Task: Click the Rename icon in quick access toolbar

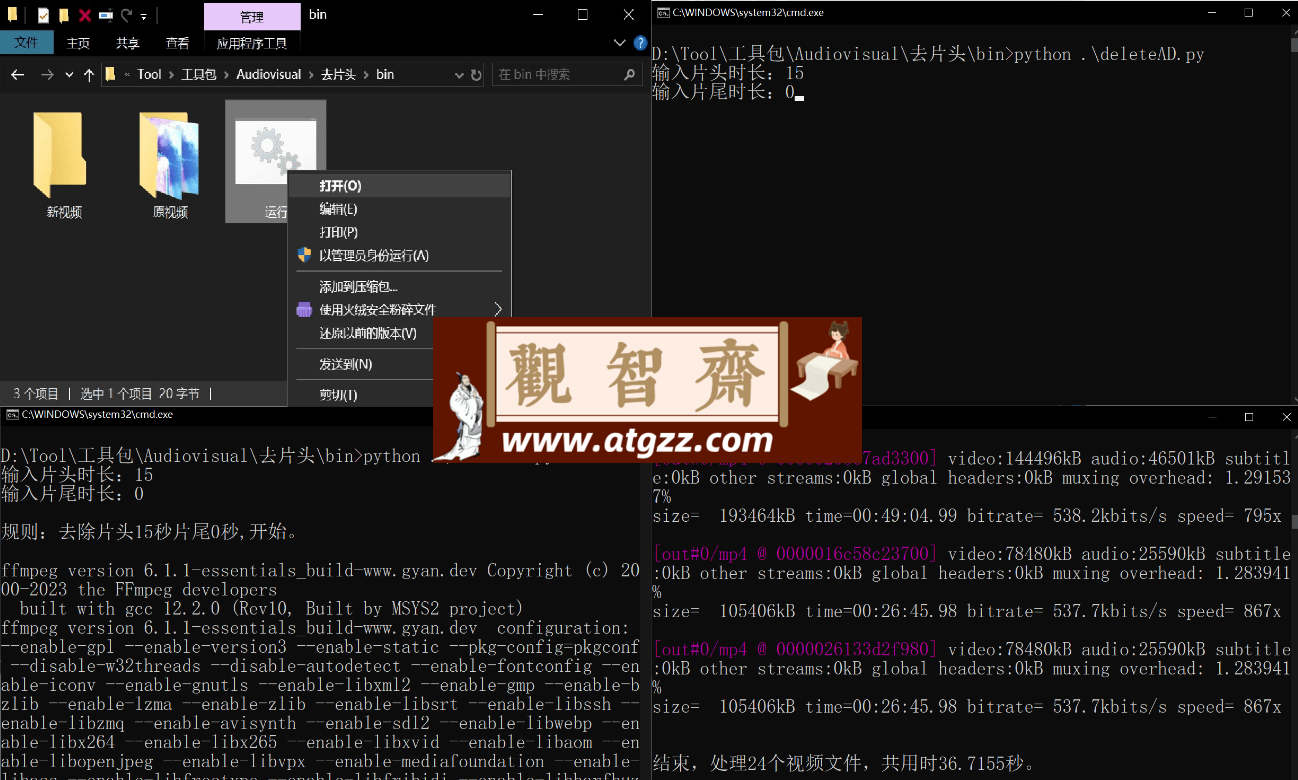Action: pyautogui.click(x=105, y=15)
